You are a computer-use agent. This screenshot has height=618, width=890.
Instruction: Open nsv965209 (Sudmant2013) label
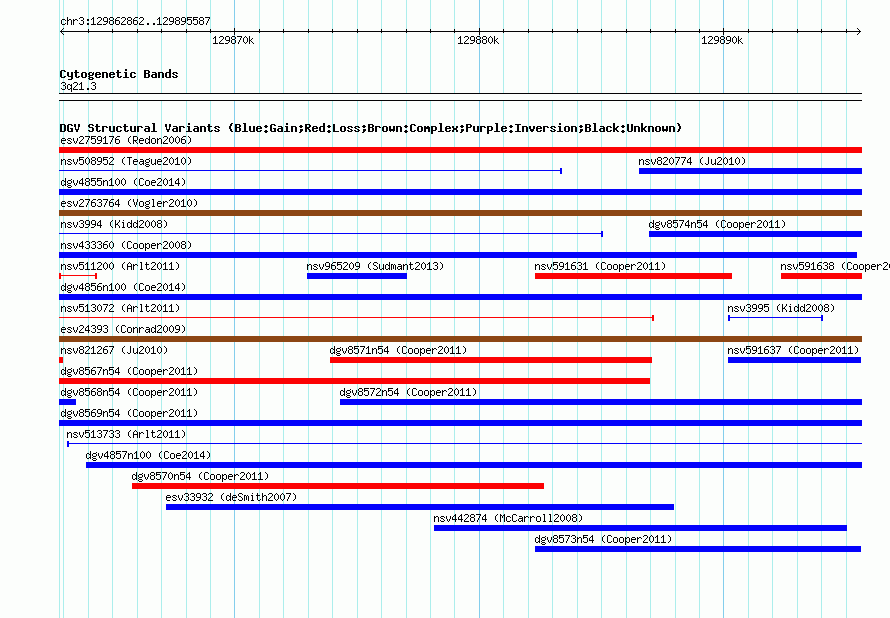(x=375, y=266)
